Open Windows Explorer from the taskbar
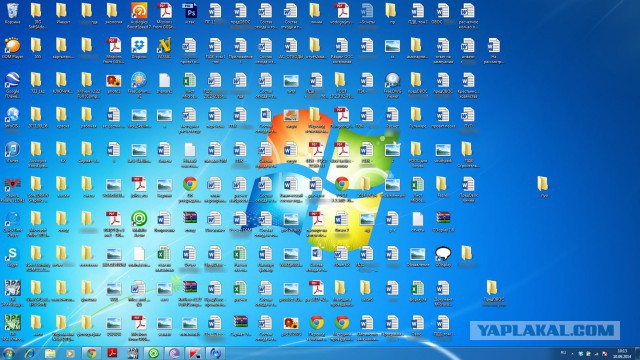The image size is (640, 360). pos(50,353)
